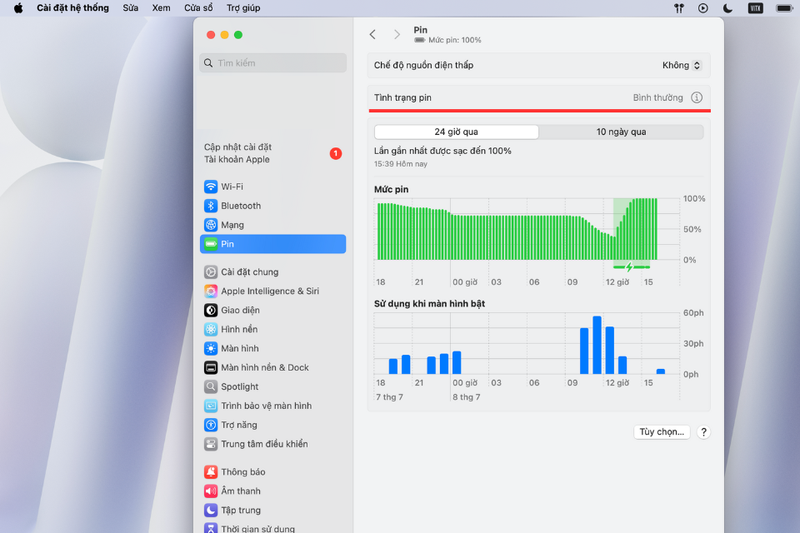Click the AirPods icon in menu bar
This screenshot has width=800, height=533.
(679, 8)
